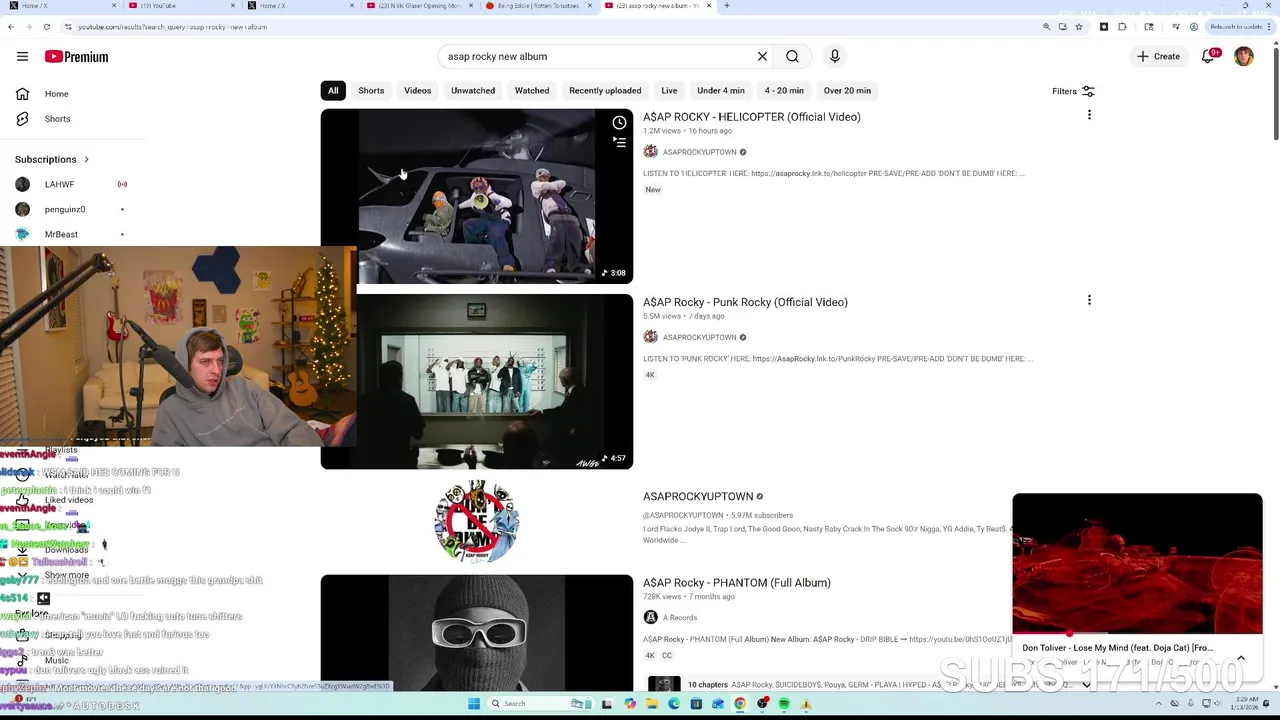Screen dimensions: 1280x720
Task: Toggle the Live filter chip
Action: [669, 91]
